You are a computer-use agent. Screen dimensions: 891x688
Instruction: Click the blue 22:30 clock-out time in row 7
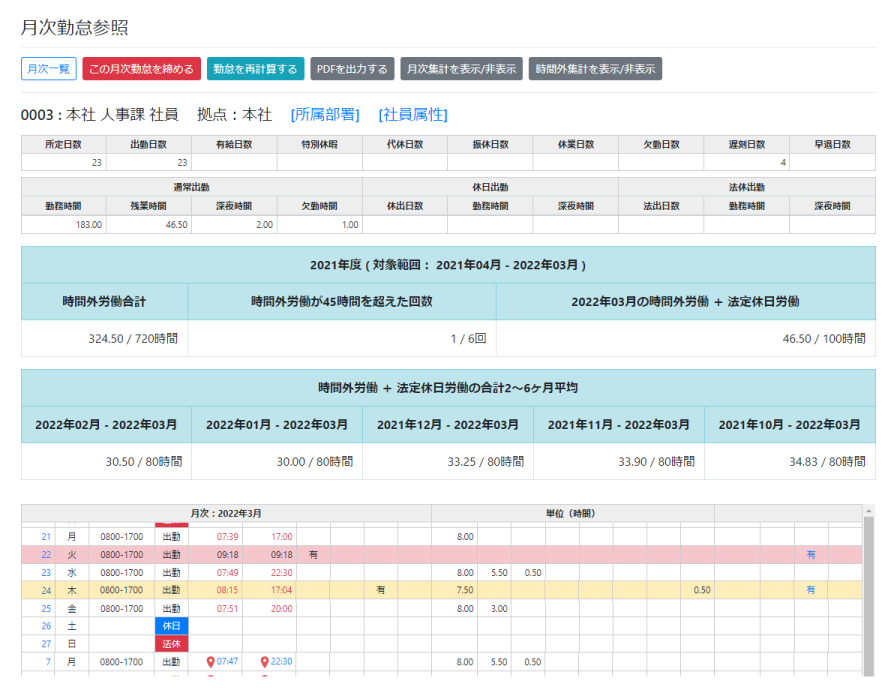pos(281,662)
